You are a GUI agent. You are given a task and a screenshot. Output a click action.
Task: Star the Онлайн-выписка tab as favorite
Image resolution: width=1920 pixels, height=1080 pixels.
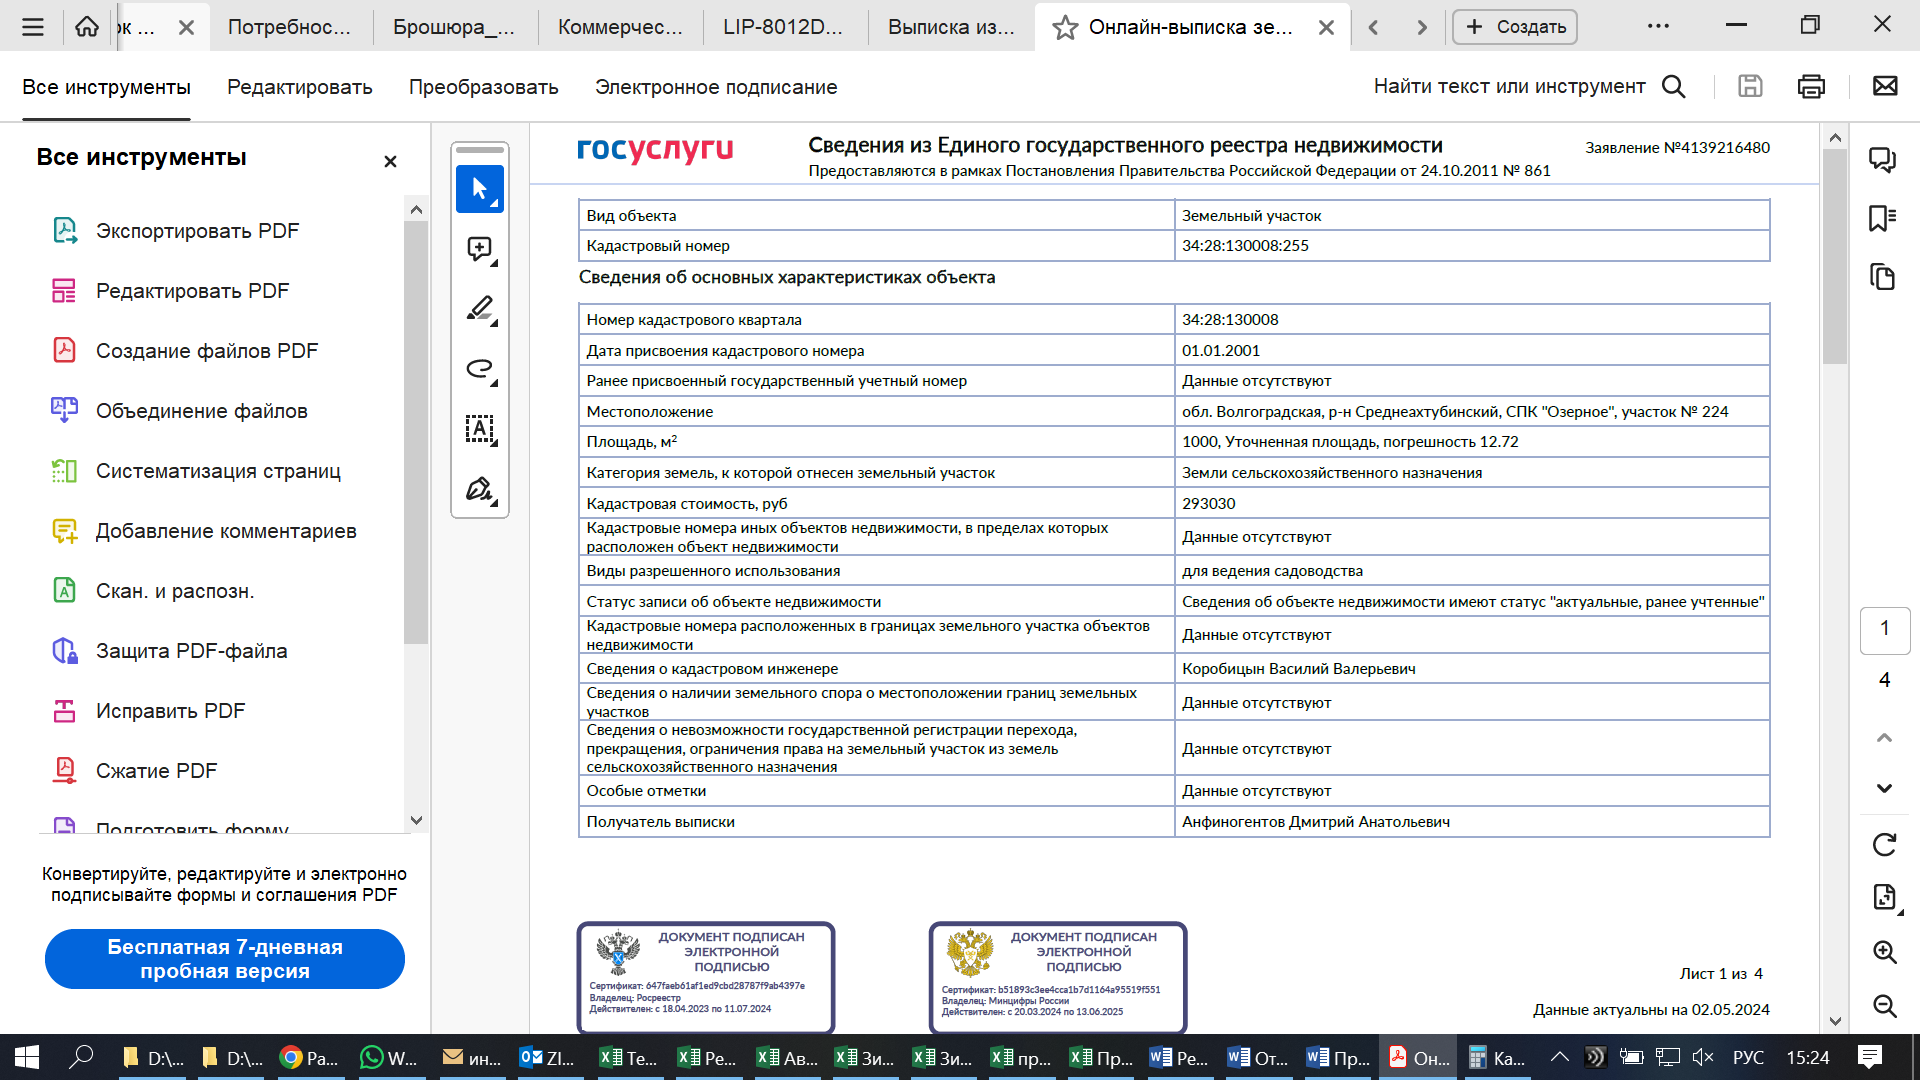pos(1065,28)
